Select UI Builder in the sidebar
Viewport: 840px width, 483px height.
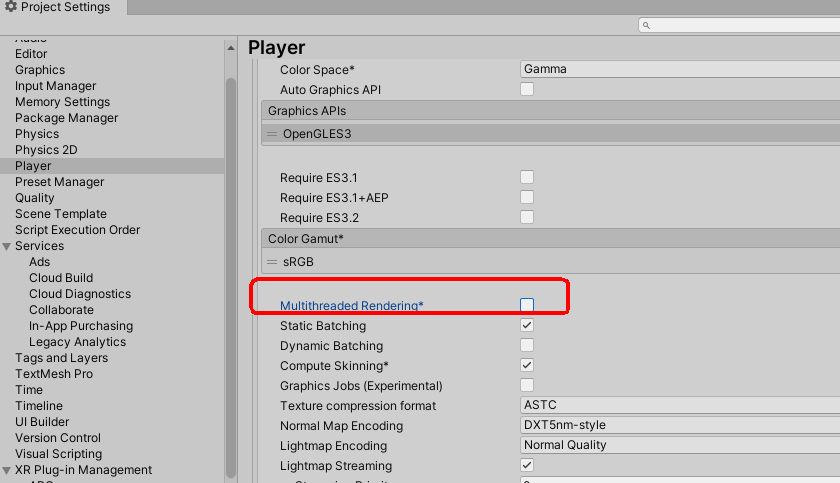tap(42, 422)
